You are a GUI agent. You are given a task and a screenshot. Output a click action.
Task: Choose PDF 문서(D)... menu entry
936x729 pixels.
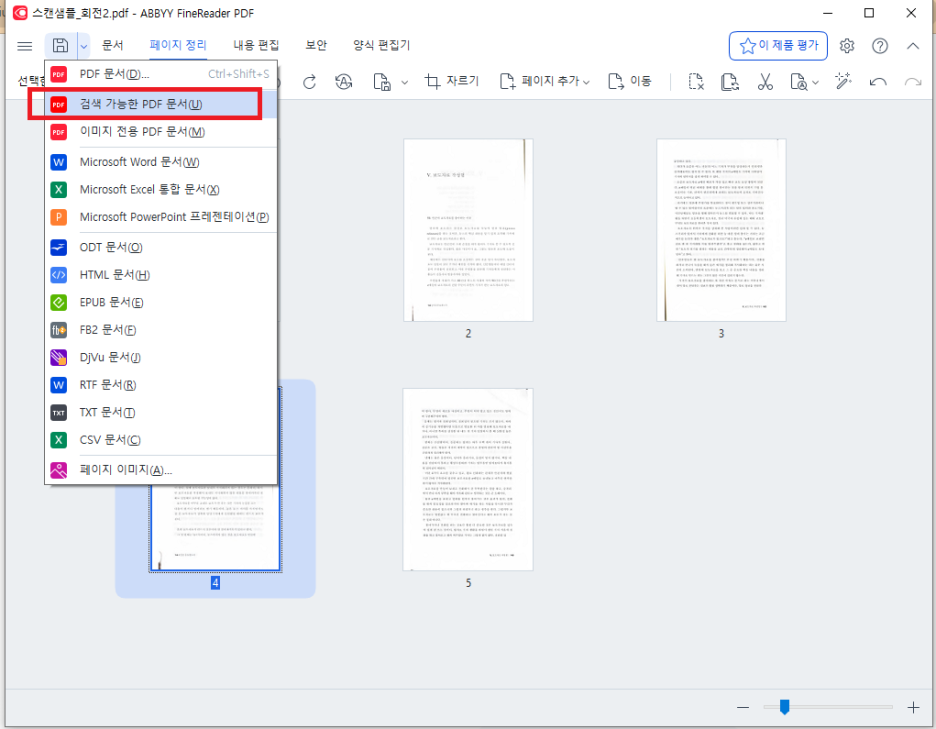point(161,74)
